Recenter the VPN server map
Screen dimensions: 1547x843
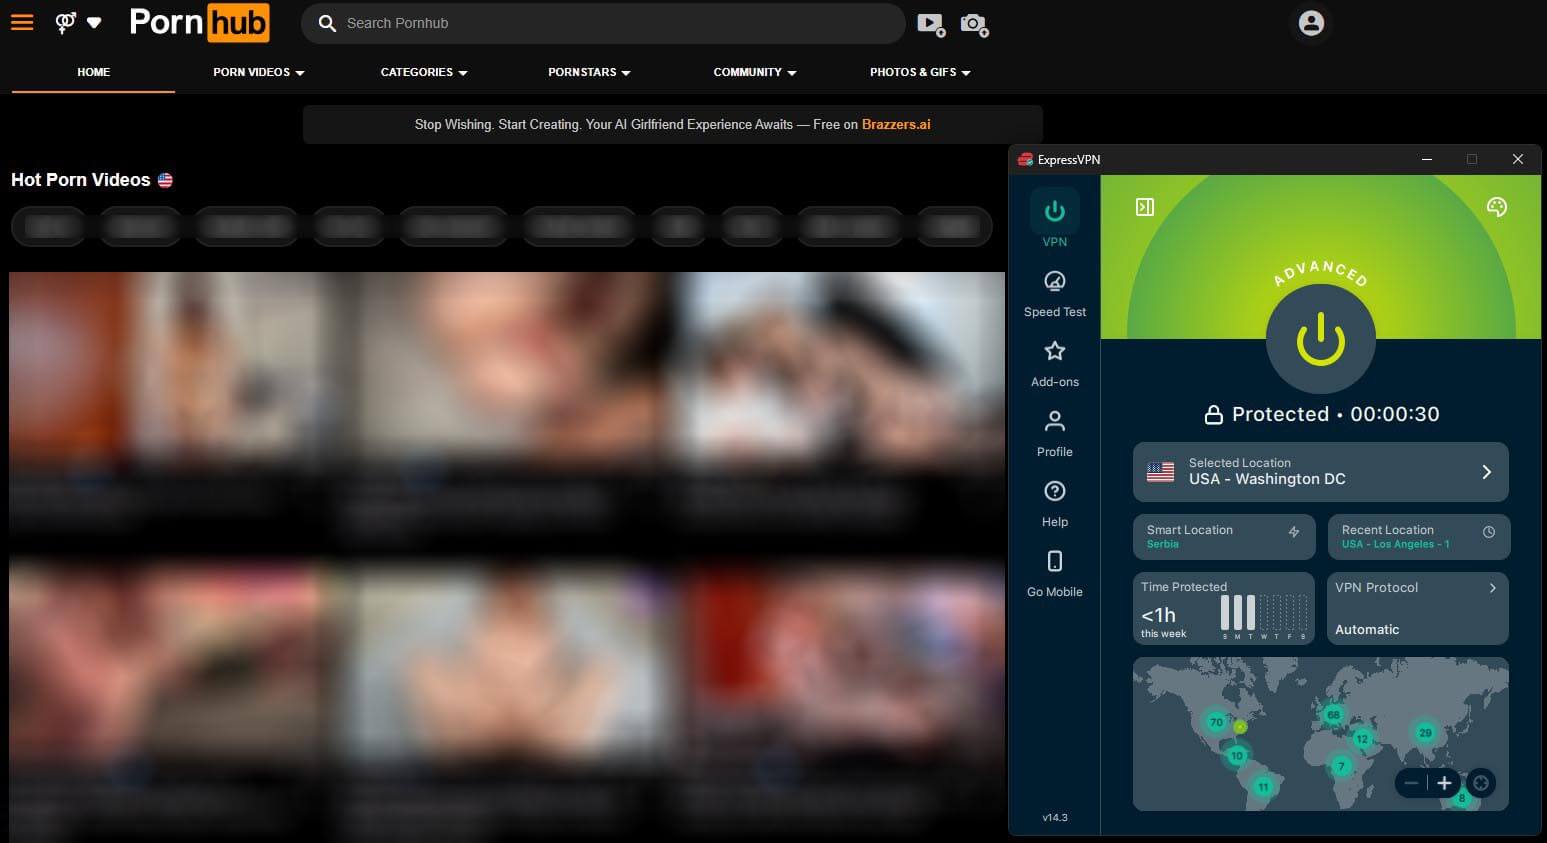(1481, 783)
